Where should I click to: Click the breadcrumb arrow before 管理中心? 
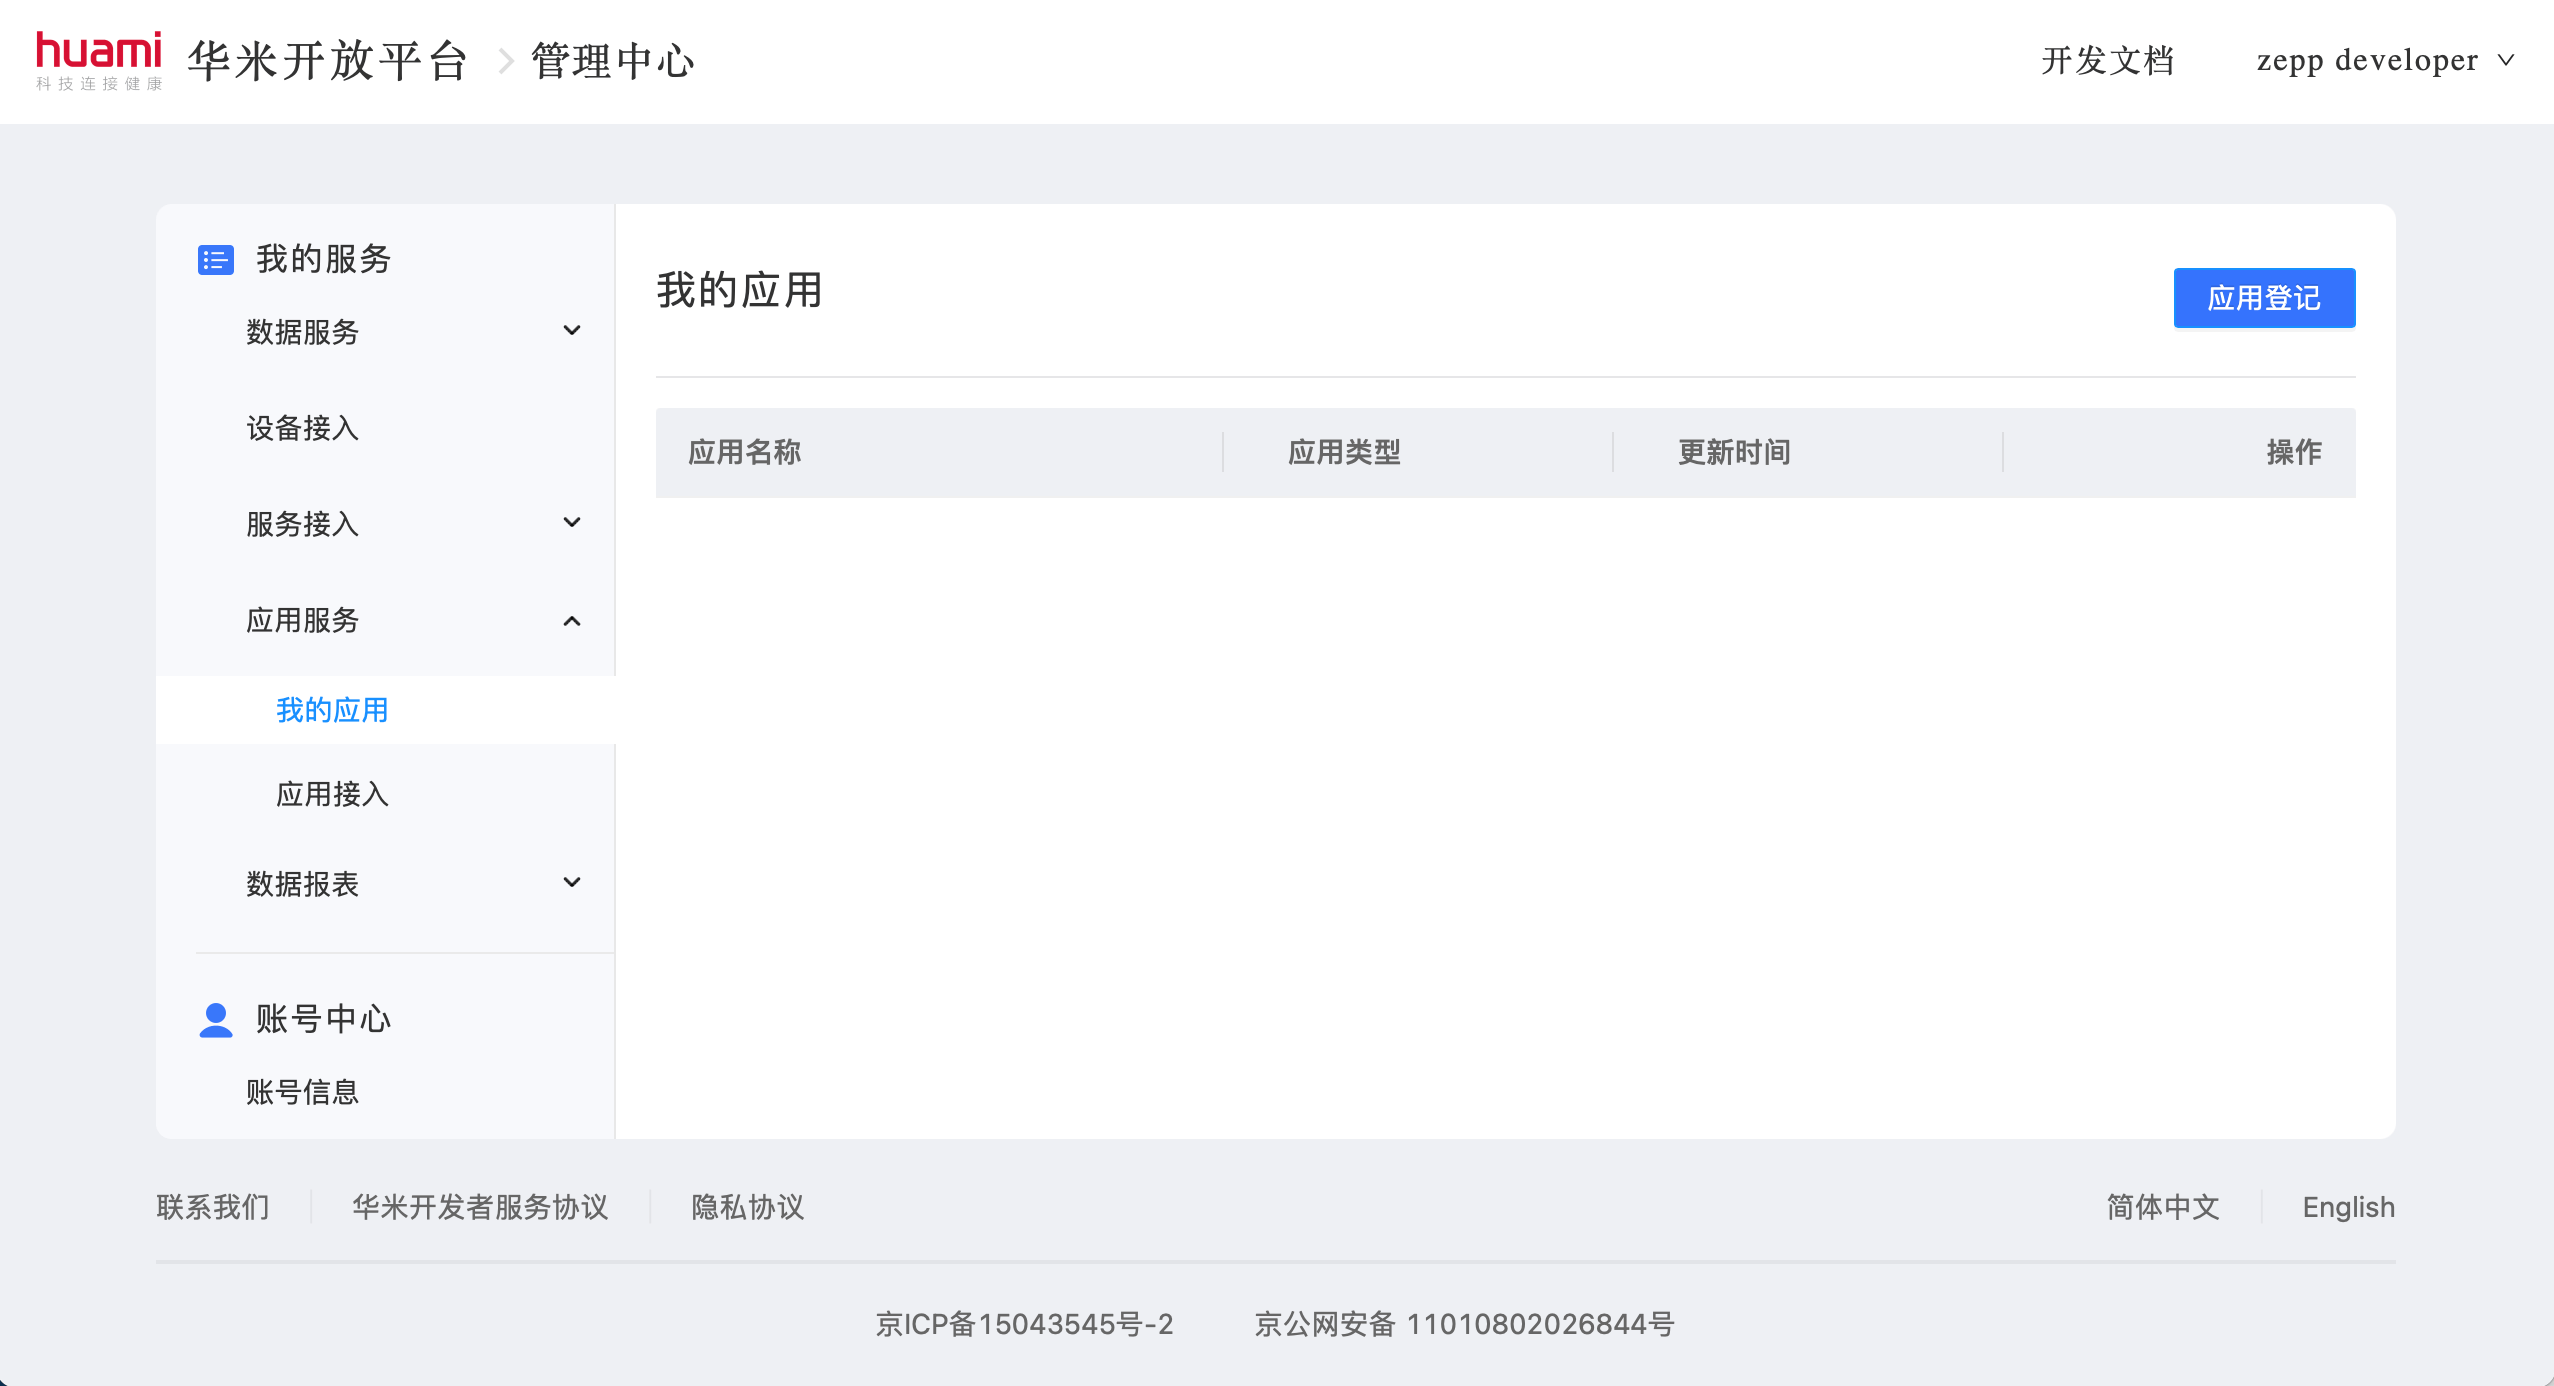click(506, 62)
